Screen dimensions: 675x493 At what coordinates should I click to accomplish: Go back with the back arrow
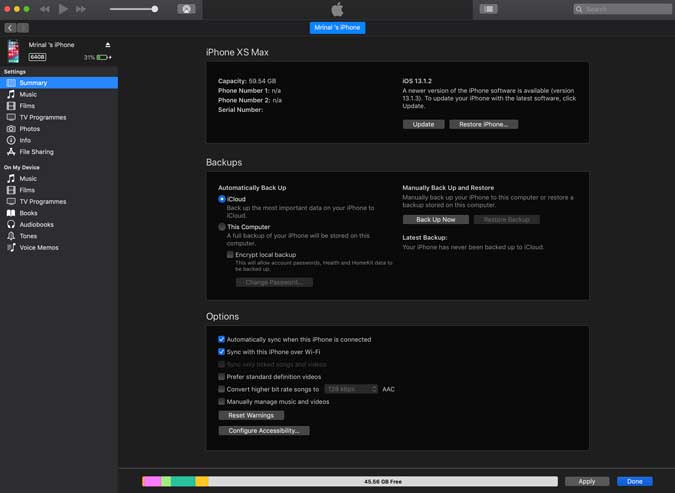[10, 28]
